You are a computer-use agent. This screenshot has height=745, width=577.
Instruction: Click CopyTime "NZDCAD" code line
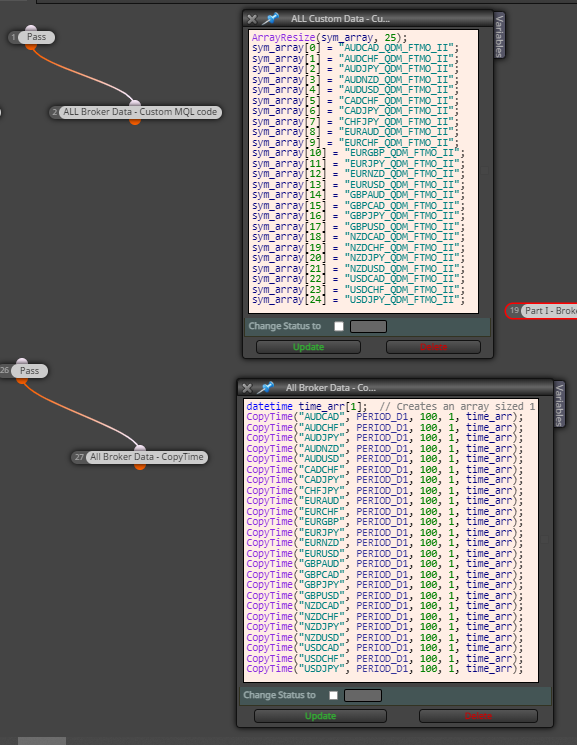pyautogui.click(x=385, y=606)
